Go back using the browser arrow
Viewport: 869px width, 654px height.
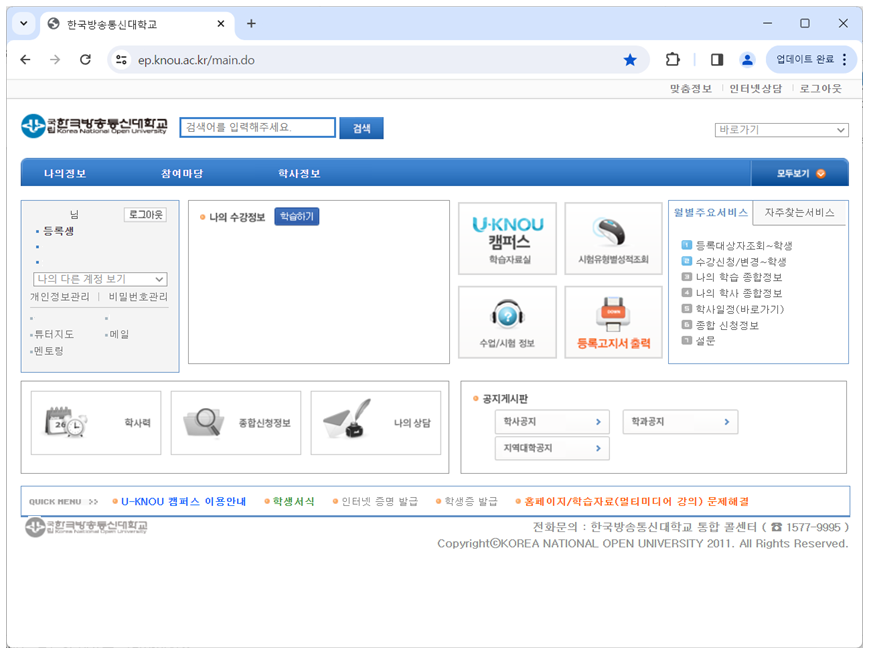pos(25,59)
